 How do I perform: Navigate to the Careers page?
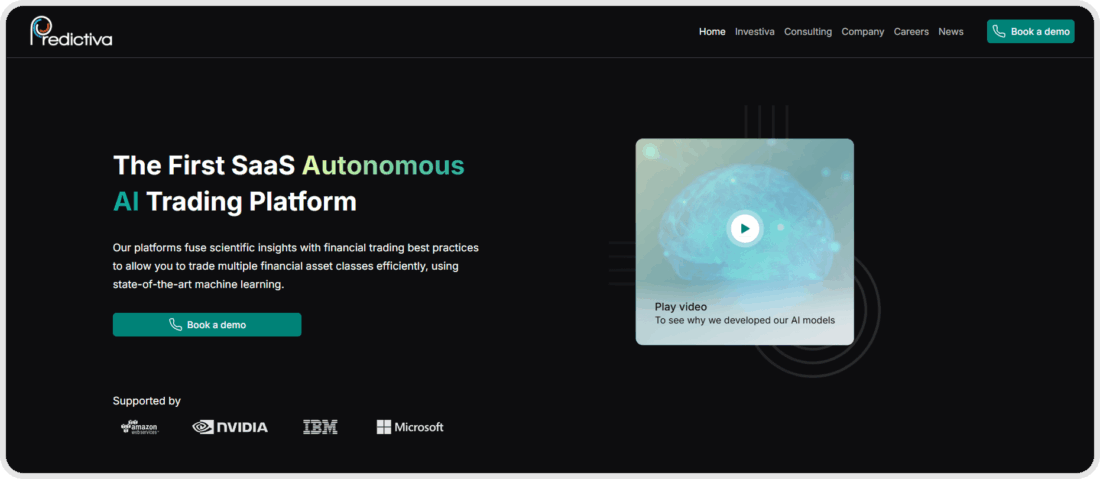point(911,32)
